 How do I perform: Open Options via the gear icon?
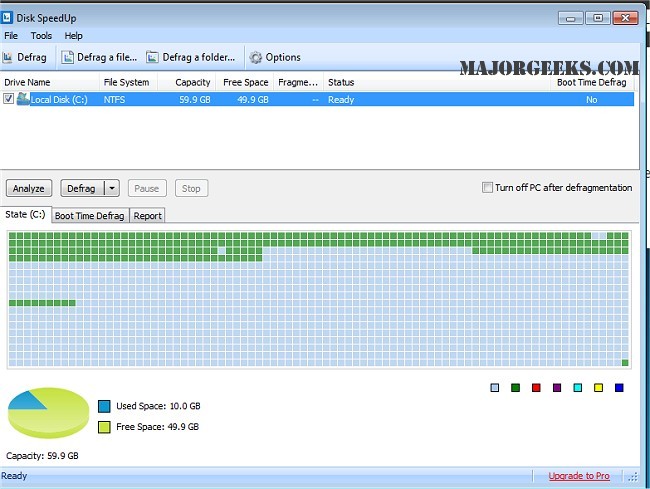[x=256, y=57]
